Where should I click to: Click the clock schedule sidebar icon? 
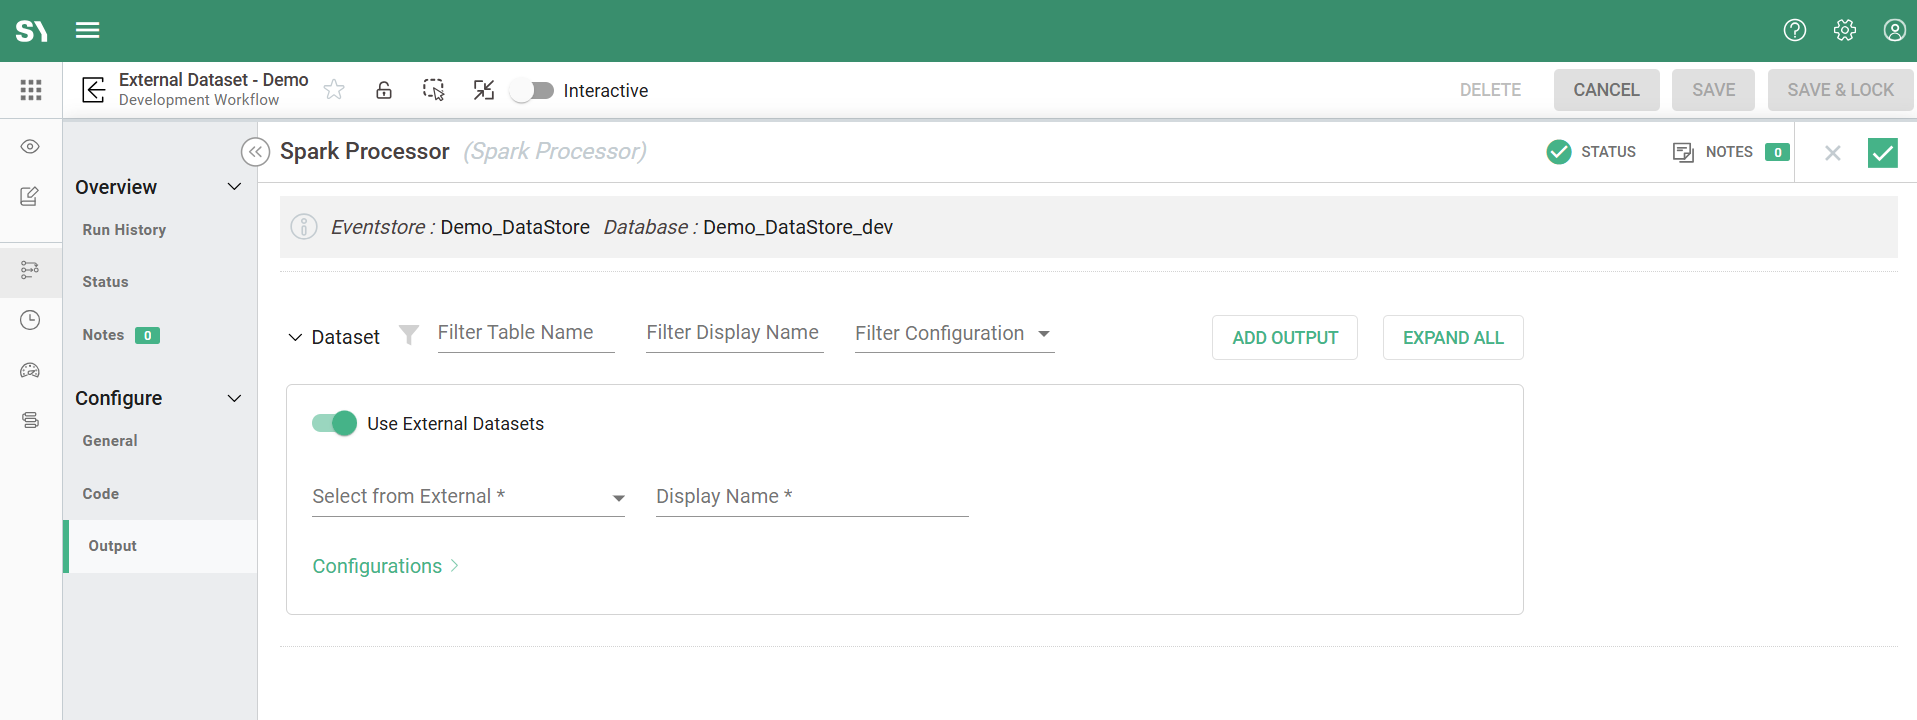point(30,320)
